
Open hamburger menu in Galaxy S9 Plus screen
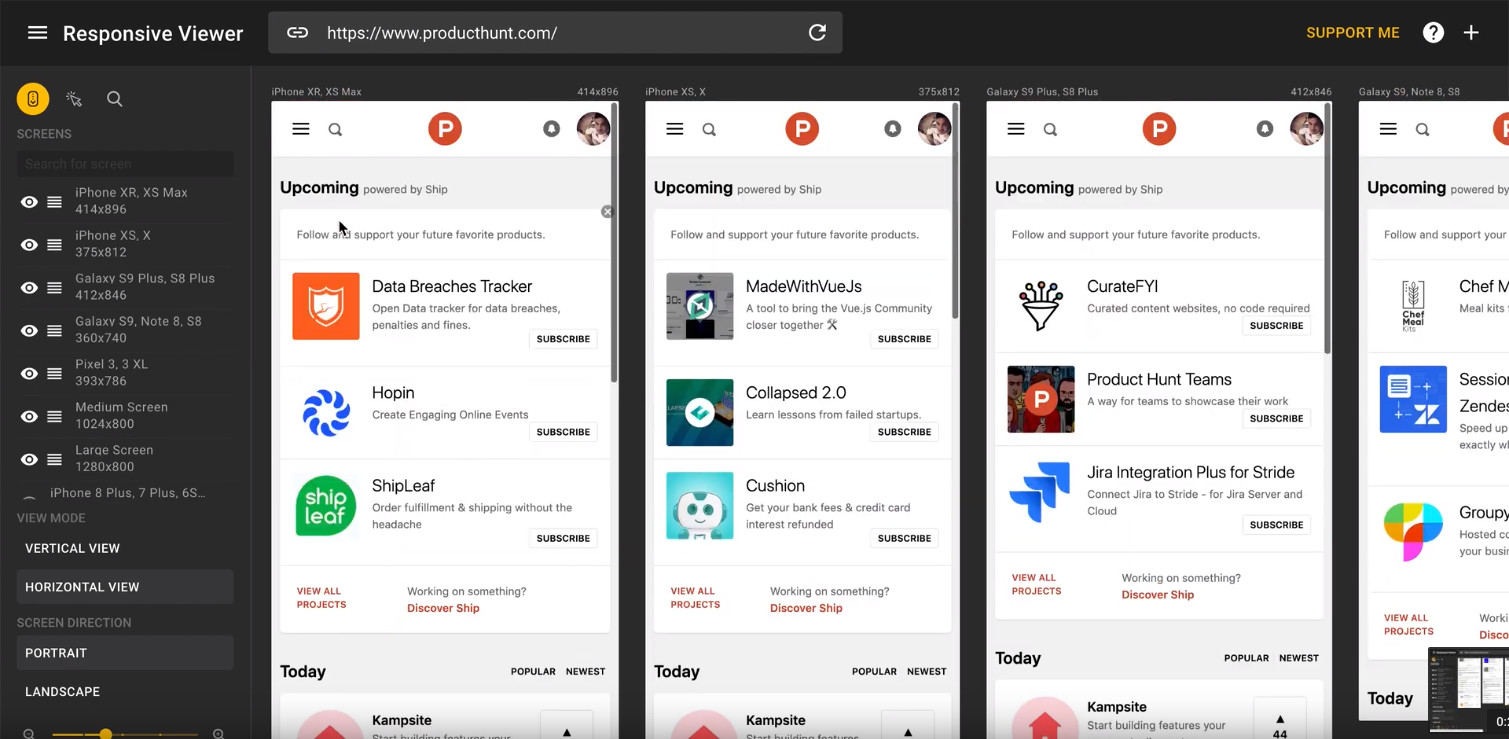tap(1016, 129)
